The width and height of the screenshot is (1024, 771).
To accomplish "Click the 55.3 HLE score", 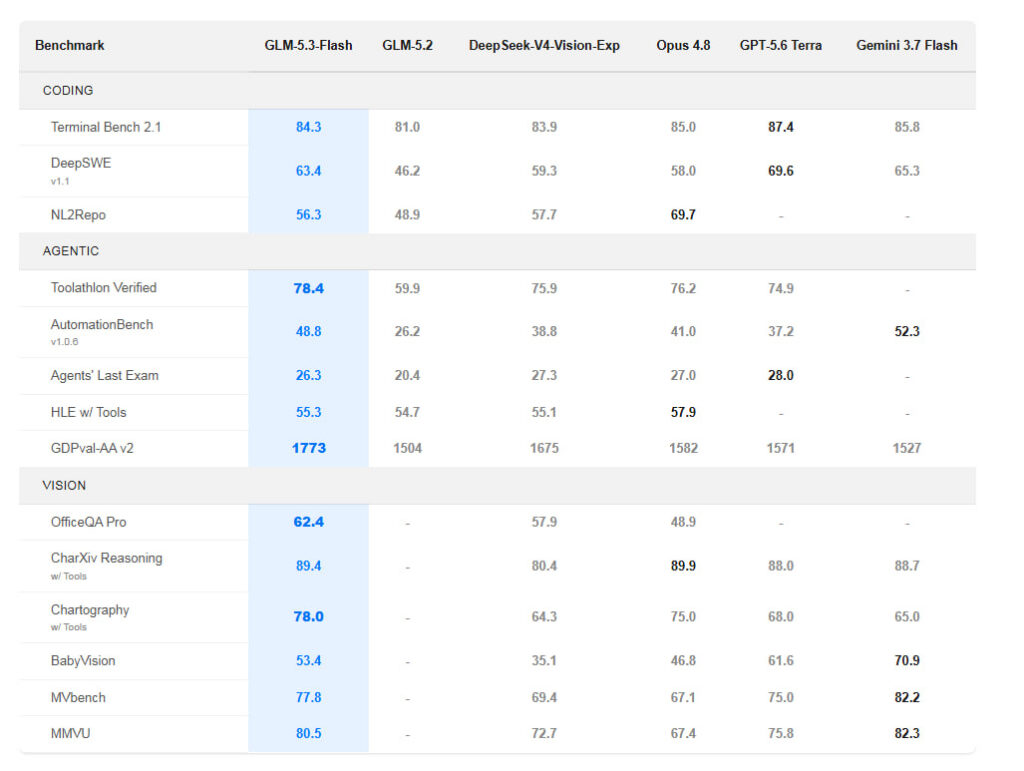I will pos(308,413).
